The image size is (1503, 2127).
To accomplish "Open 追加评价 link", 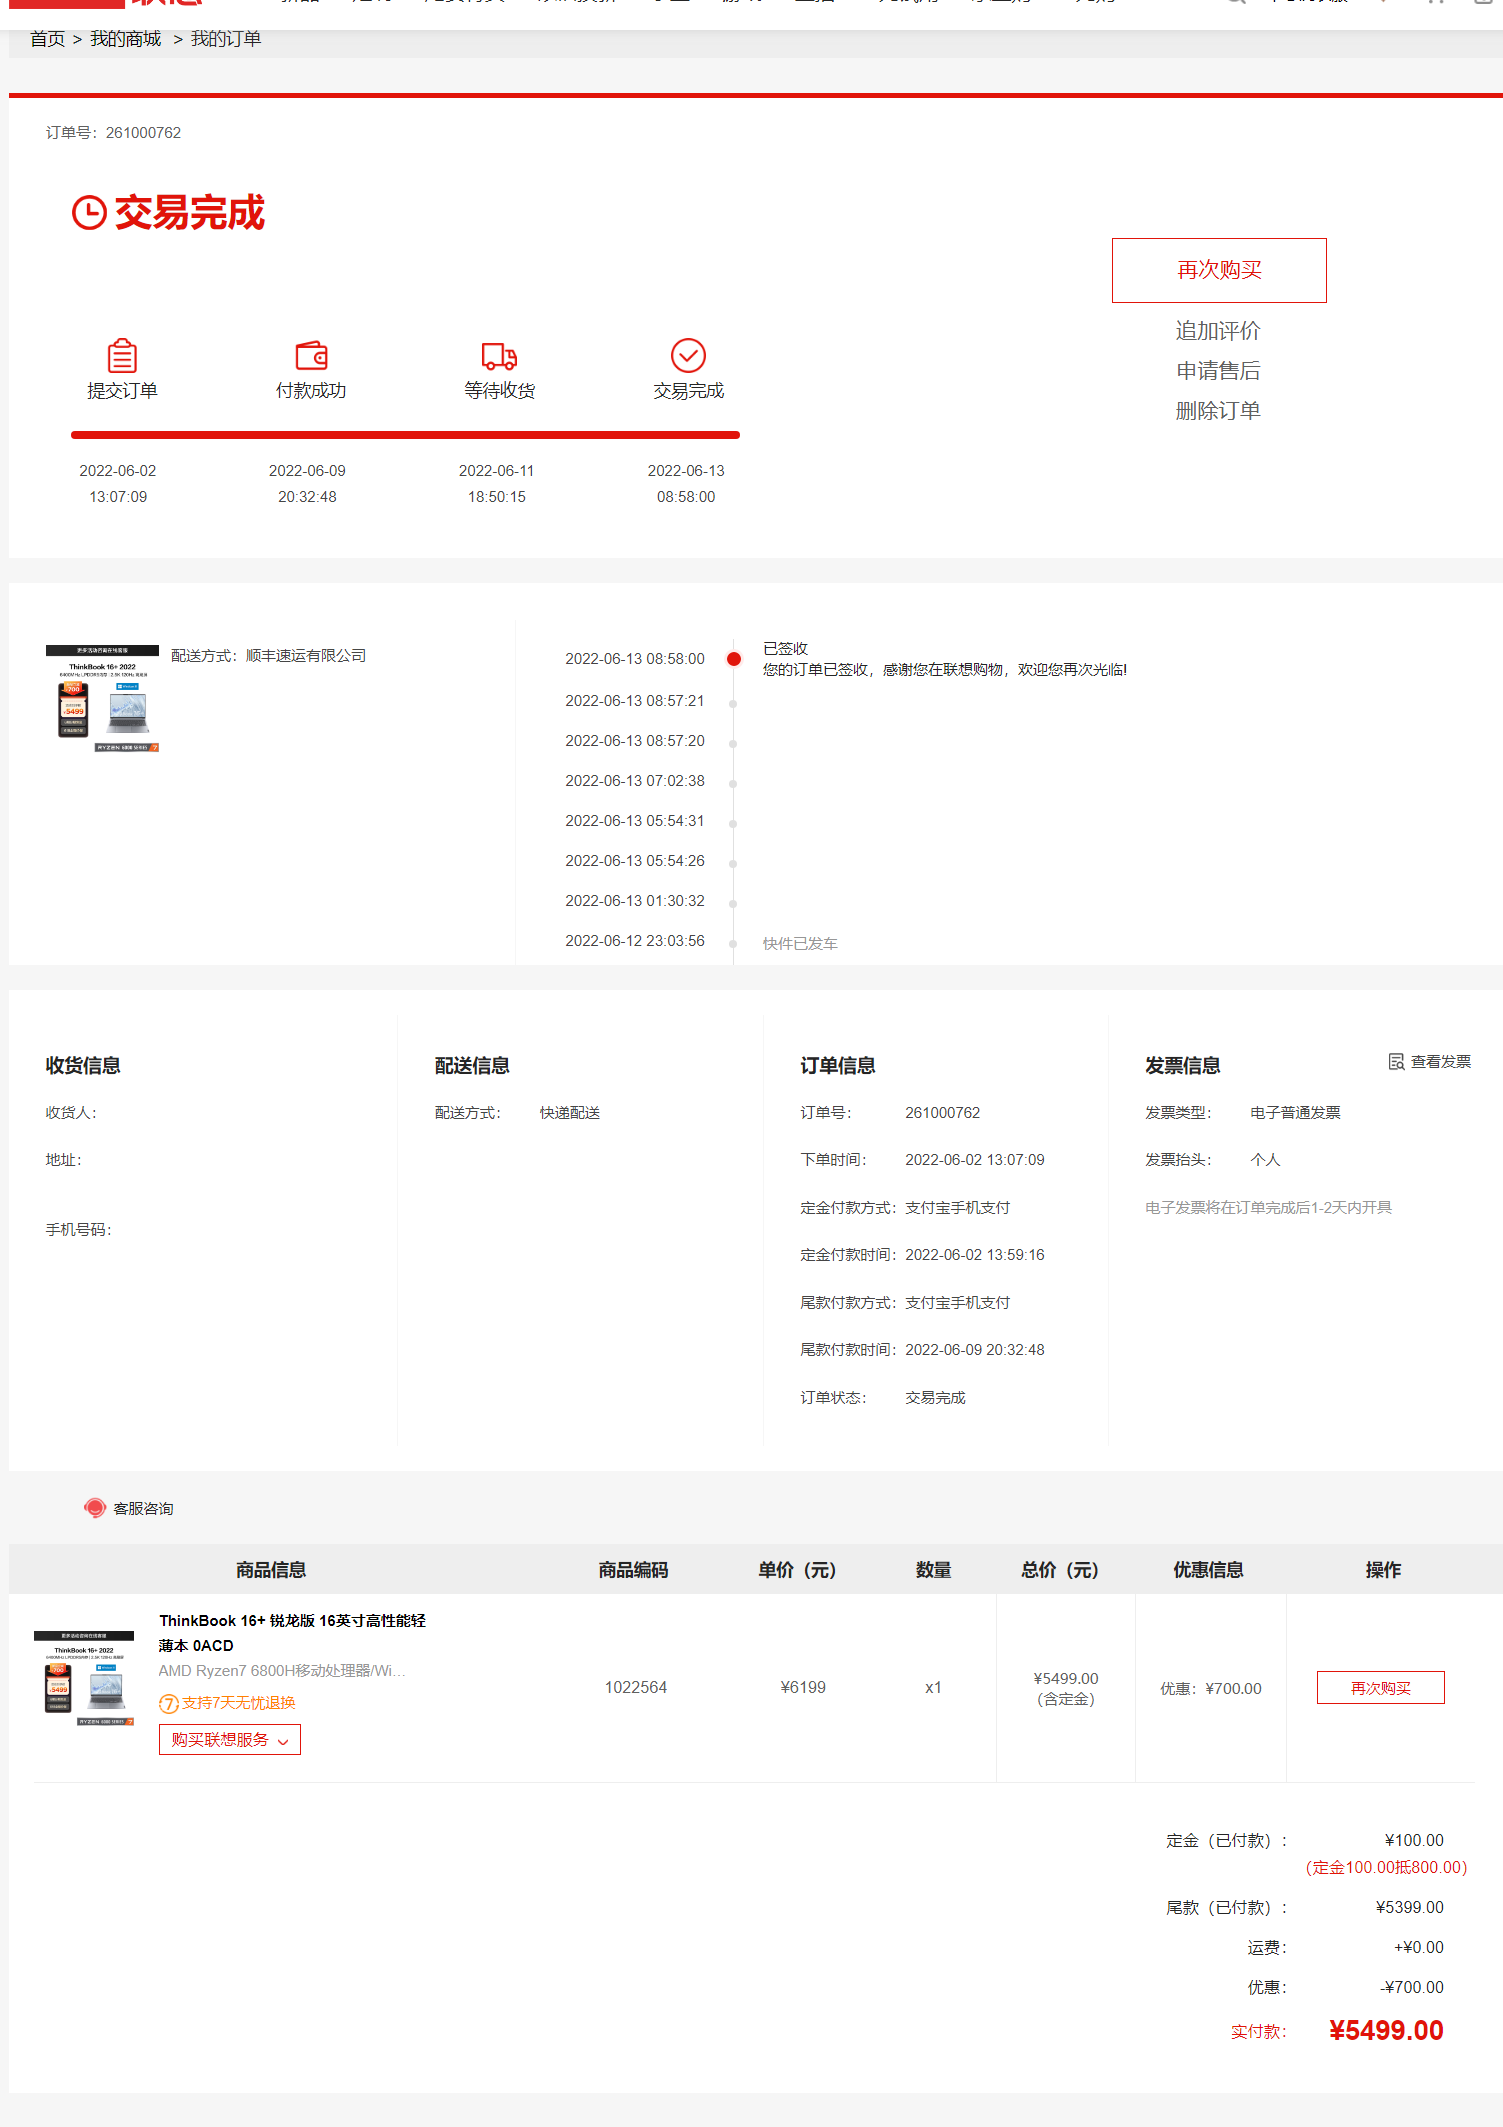I will pyautogui.click(x=1218, y=331).
